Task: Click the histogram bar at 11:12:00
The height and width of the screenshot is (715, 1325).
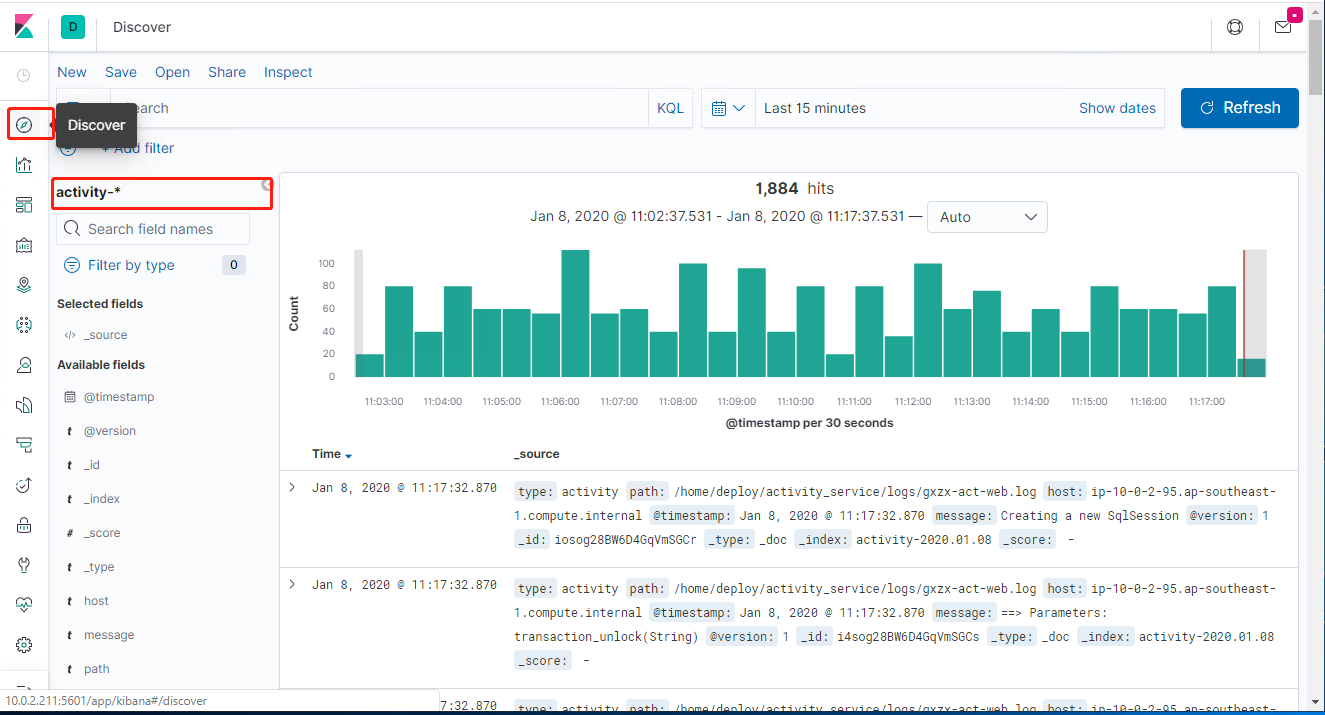Action: tap(928, 320)
